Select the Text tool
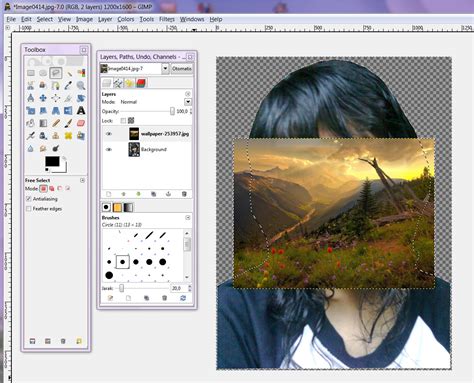Viewport: 474px width, 383px height. click(81, 111)
